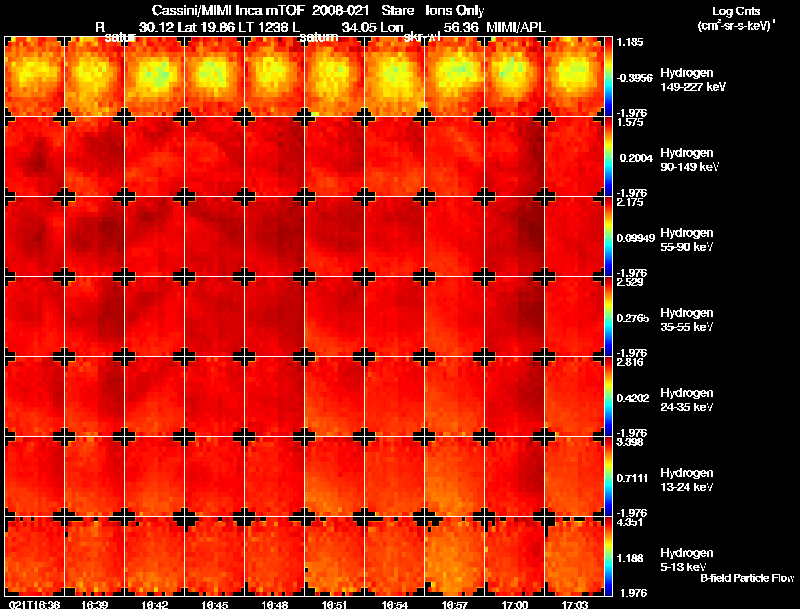Select the 55-90 keV image at 17:00
This screenshot has height=609, width=800.
point(514,237)
